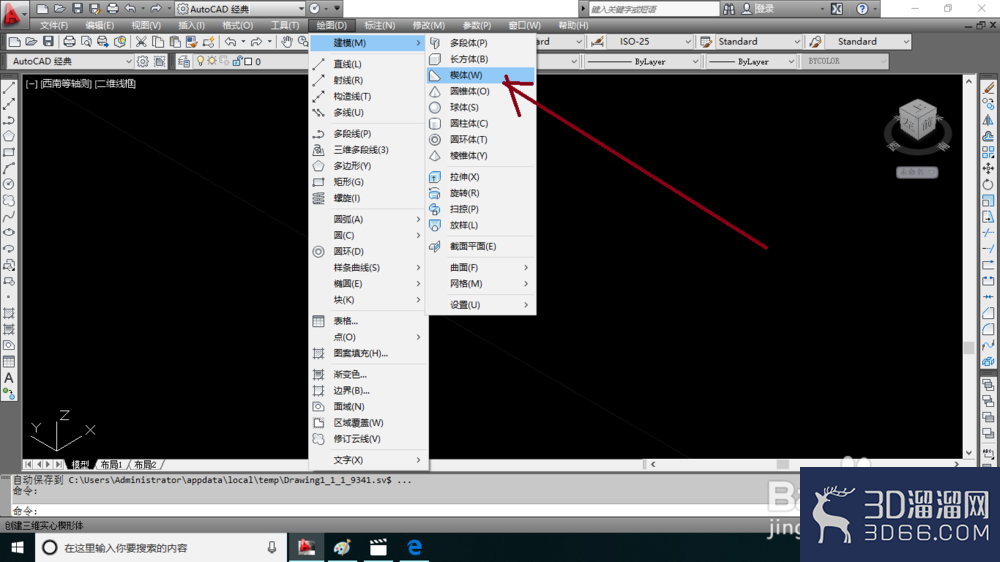Viewport: 1000px width, 562px height.
Task: Expand the Surfaces (曲面) submenu
Action: [480, 267]
